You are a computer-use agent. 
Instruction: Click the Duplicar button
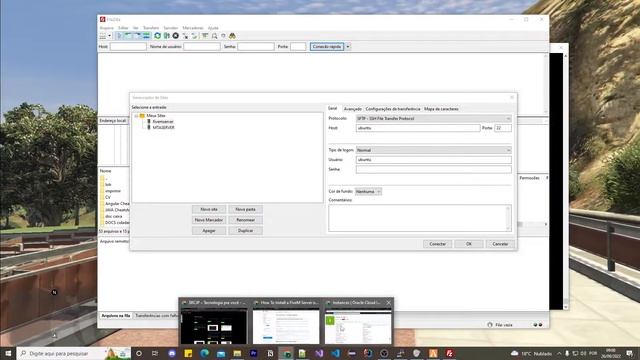[x=245, y=231]
